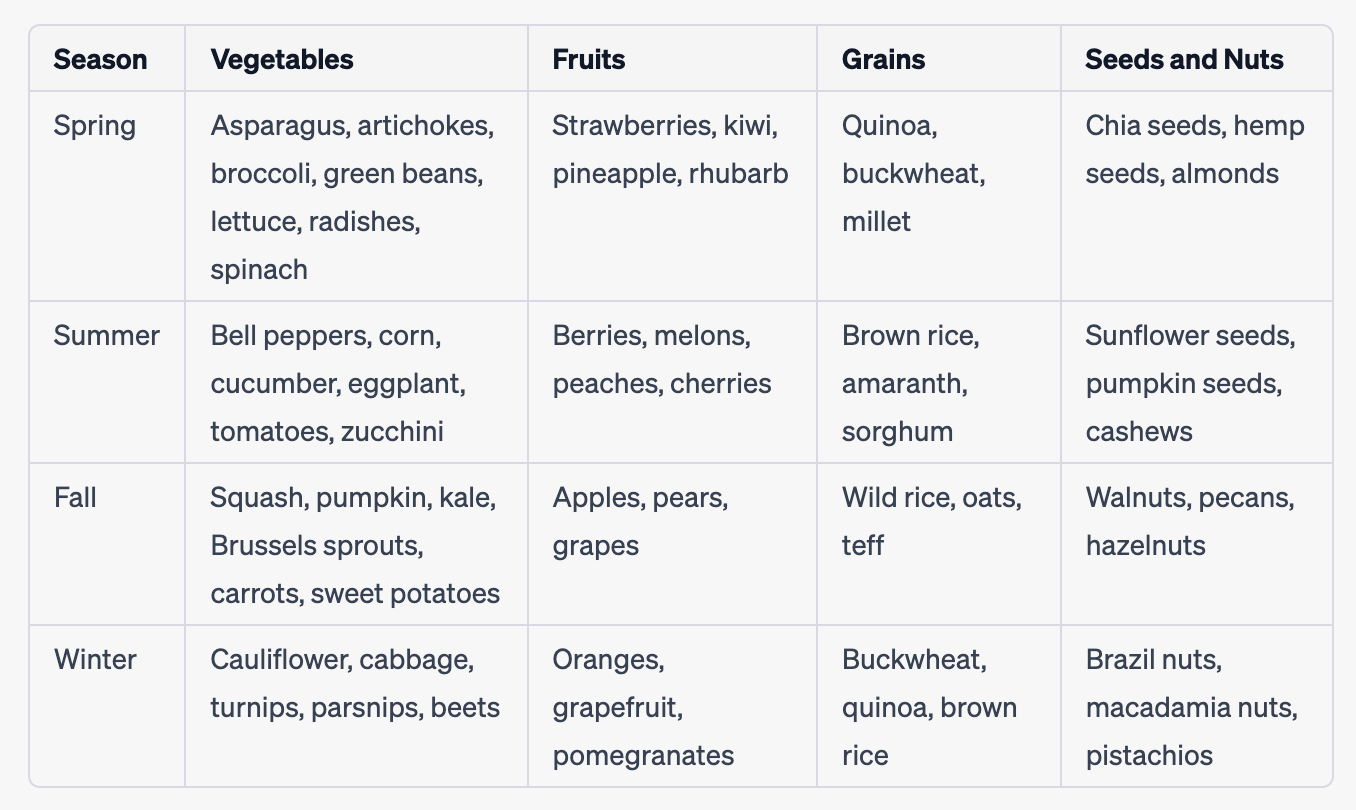Click the Squash, pumpkin, kale cell

354,545
